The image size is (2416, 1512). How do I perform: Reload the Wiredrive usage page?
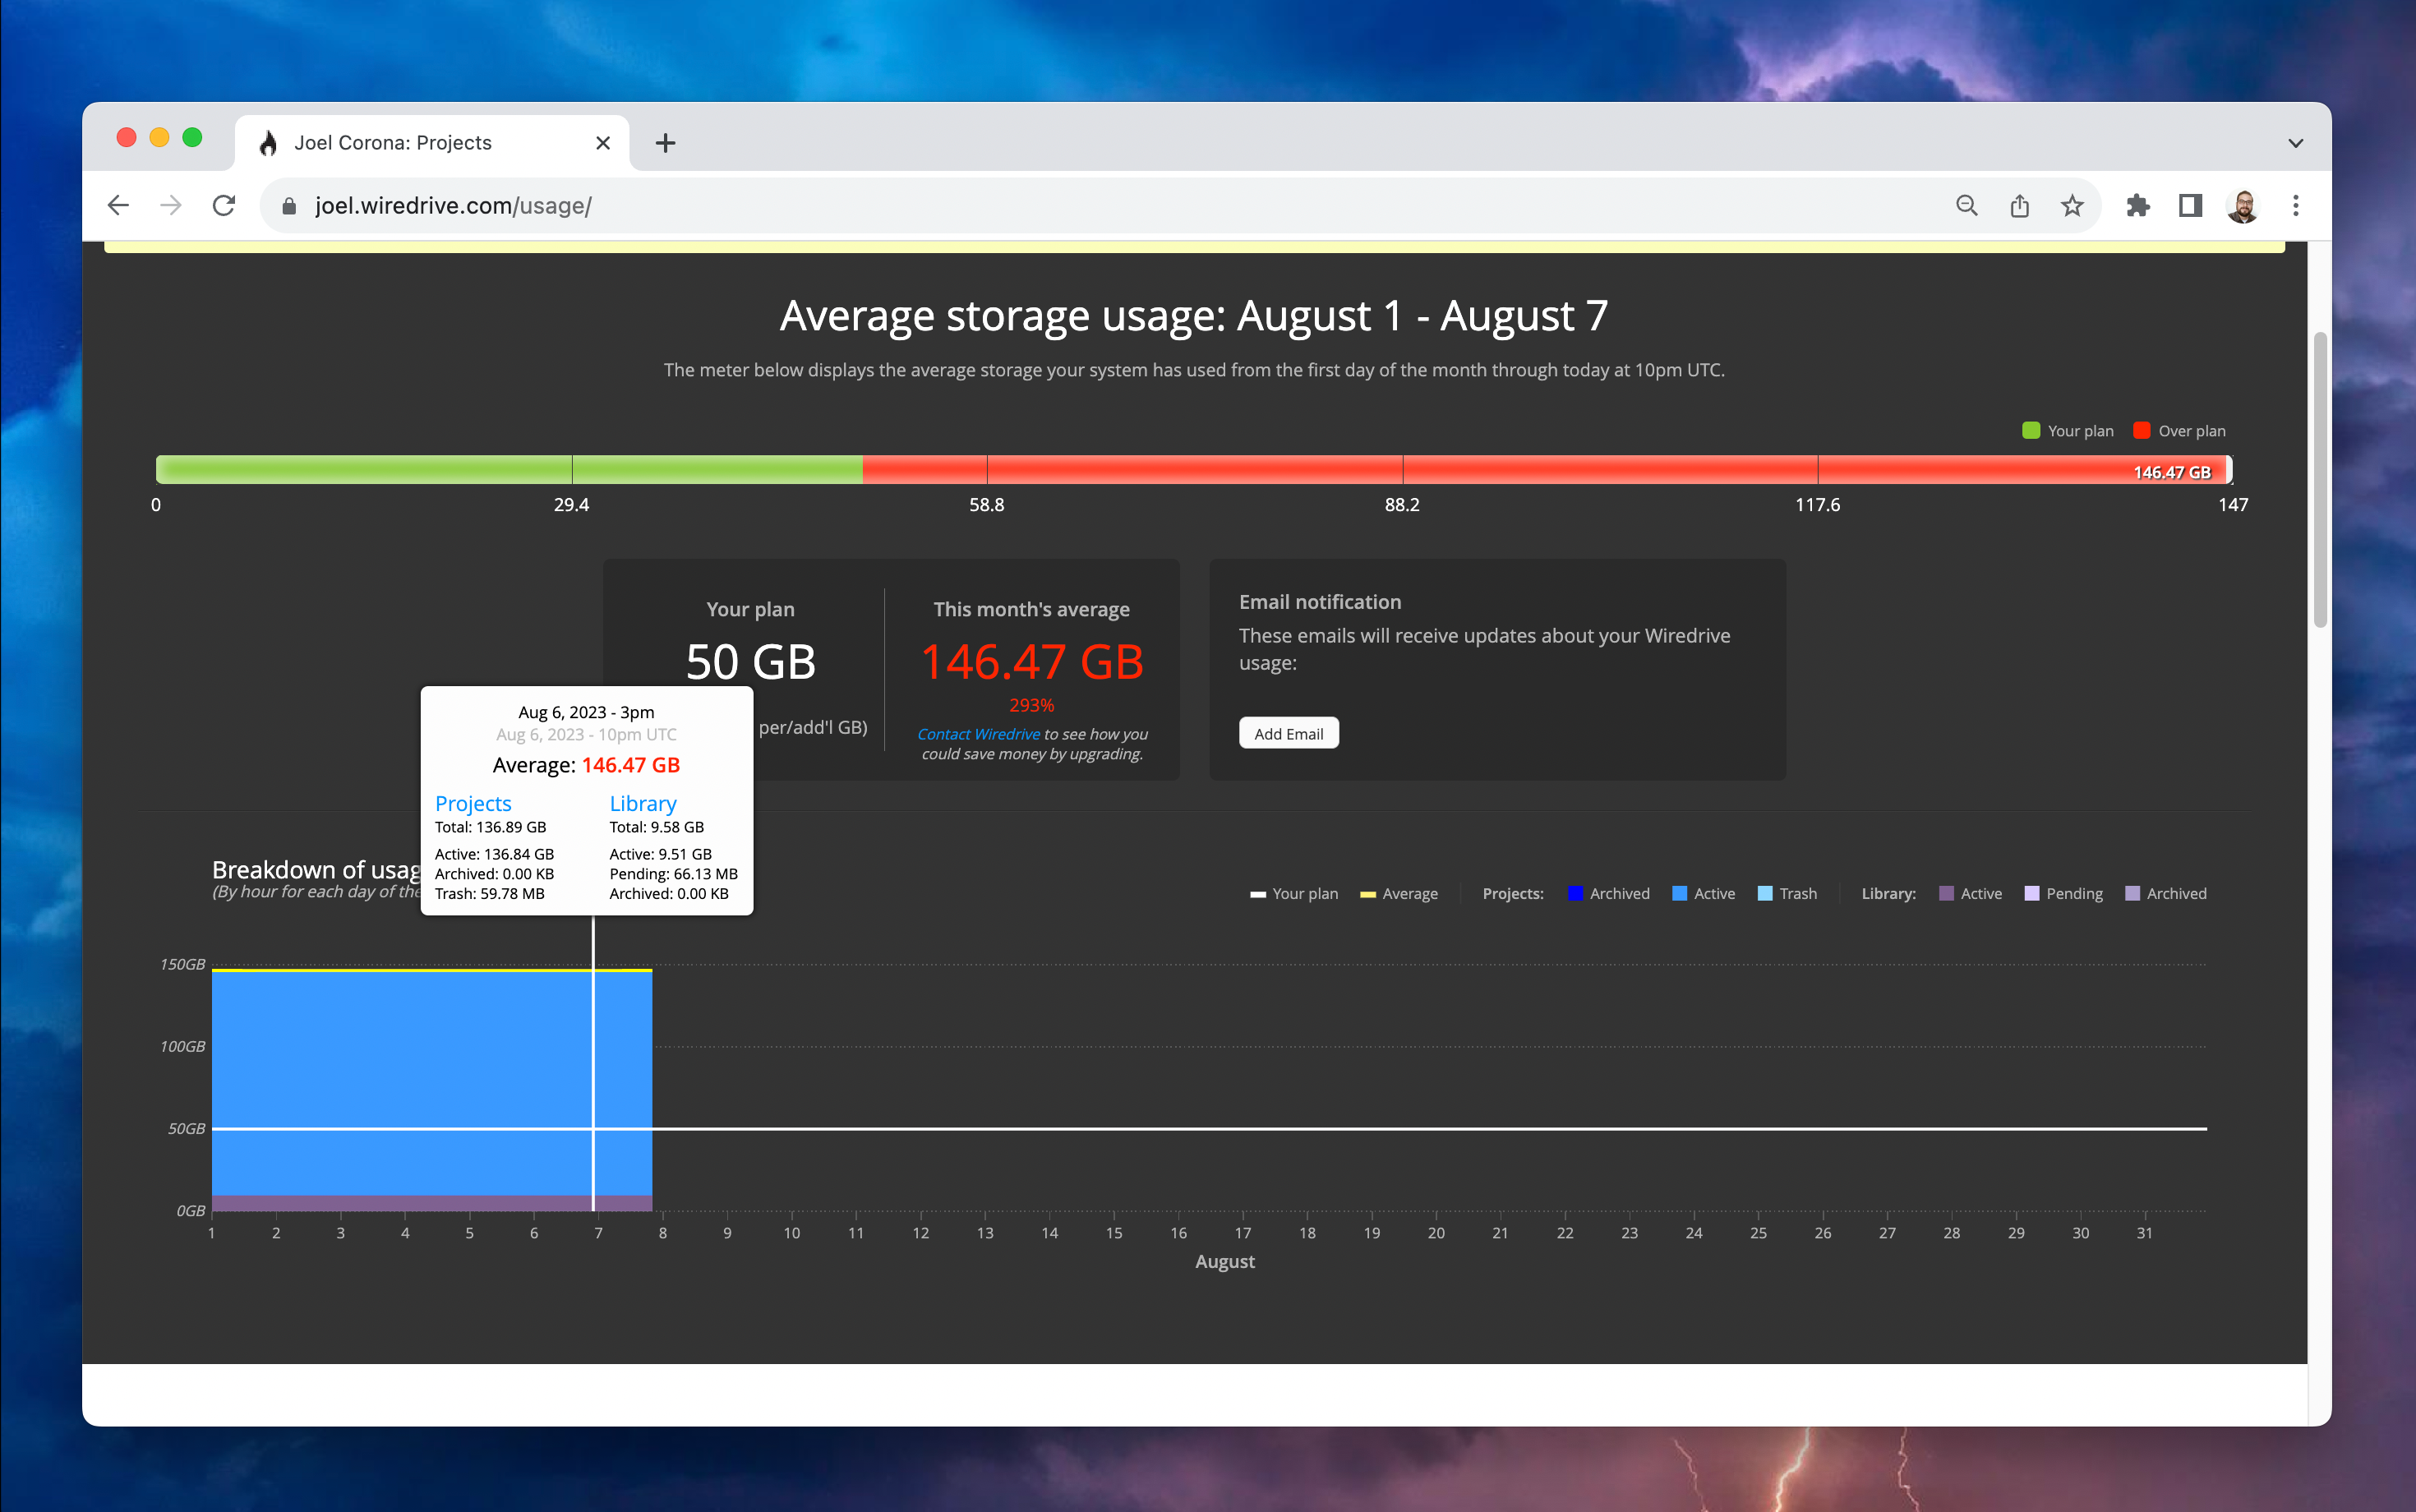[224, 204]
